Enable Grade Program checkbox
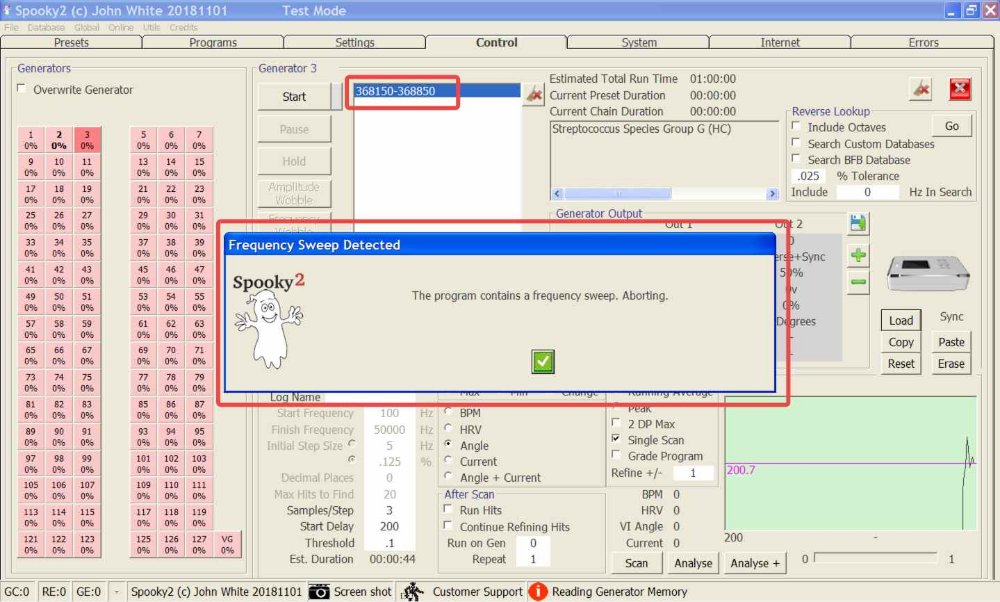Screen dimensions: 1000x602 click(x=616, y=455)
